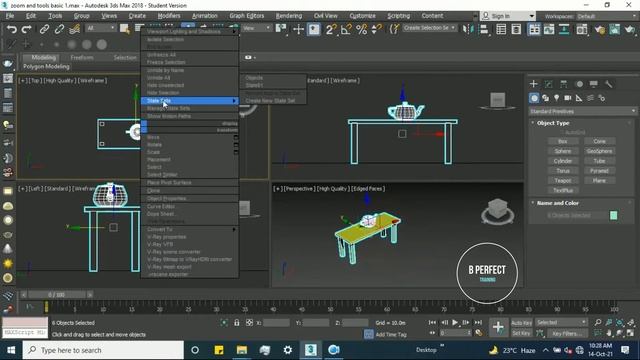Select the Shapes category icon

[545, 98]
